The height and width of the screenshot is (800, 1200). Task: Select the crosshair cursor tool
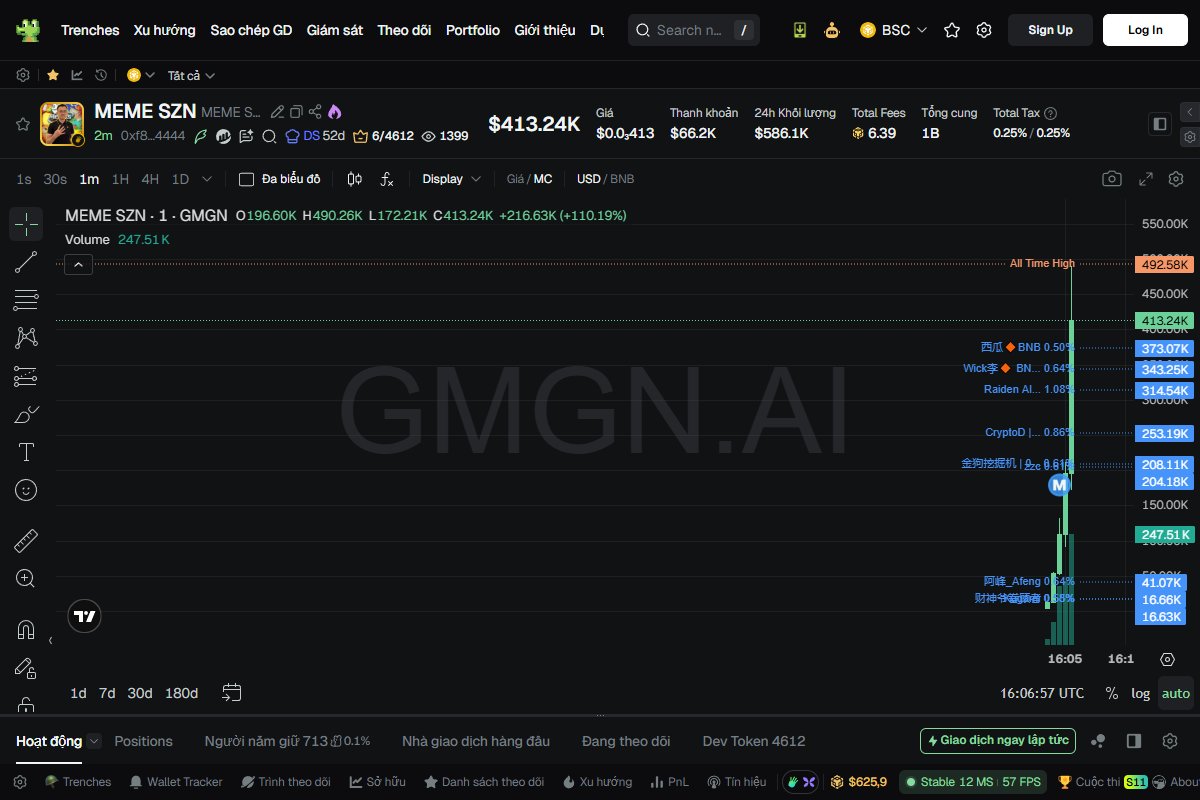pyautogui.click(x=26, y=224)
